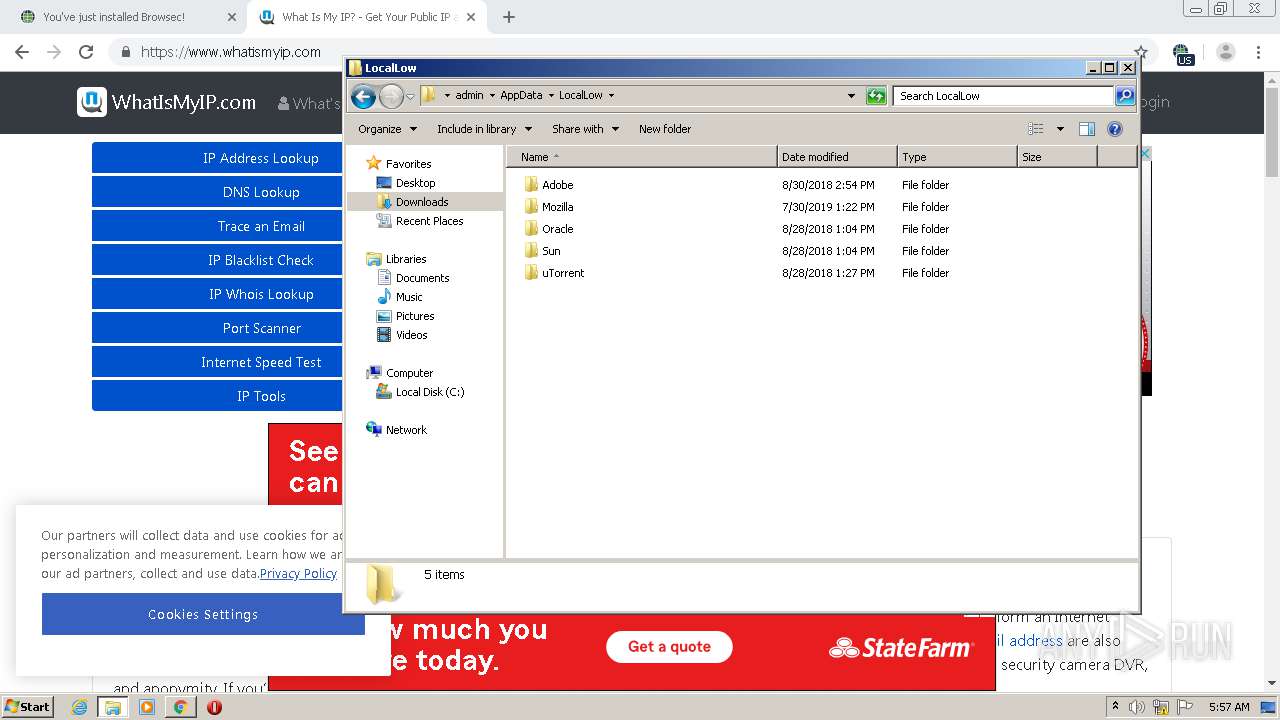The height and width of the screenshot is (720, 1280).
Task: Open the Port Scanner tool
Action: click(217, 328)
